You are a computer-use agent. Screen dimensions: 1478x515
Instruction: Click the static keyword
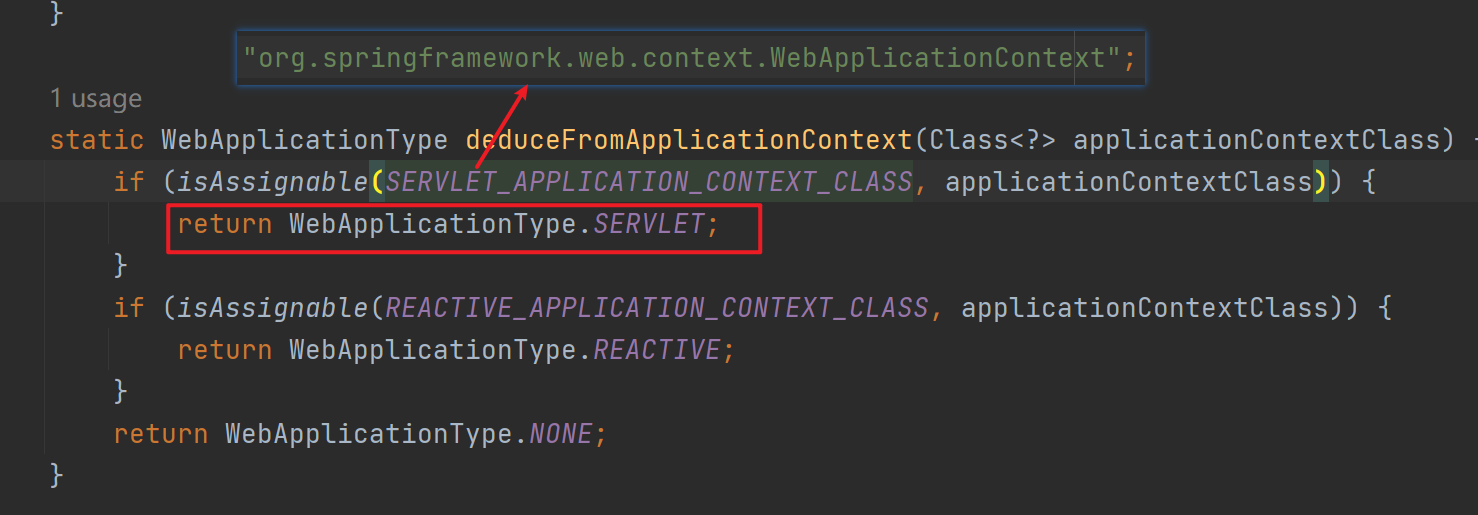(97, 140)
